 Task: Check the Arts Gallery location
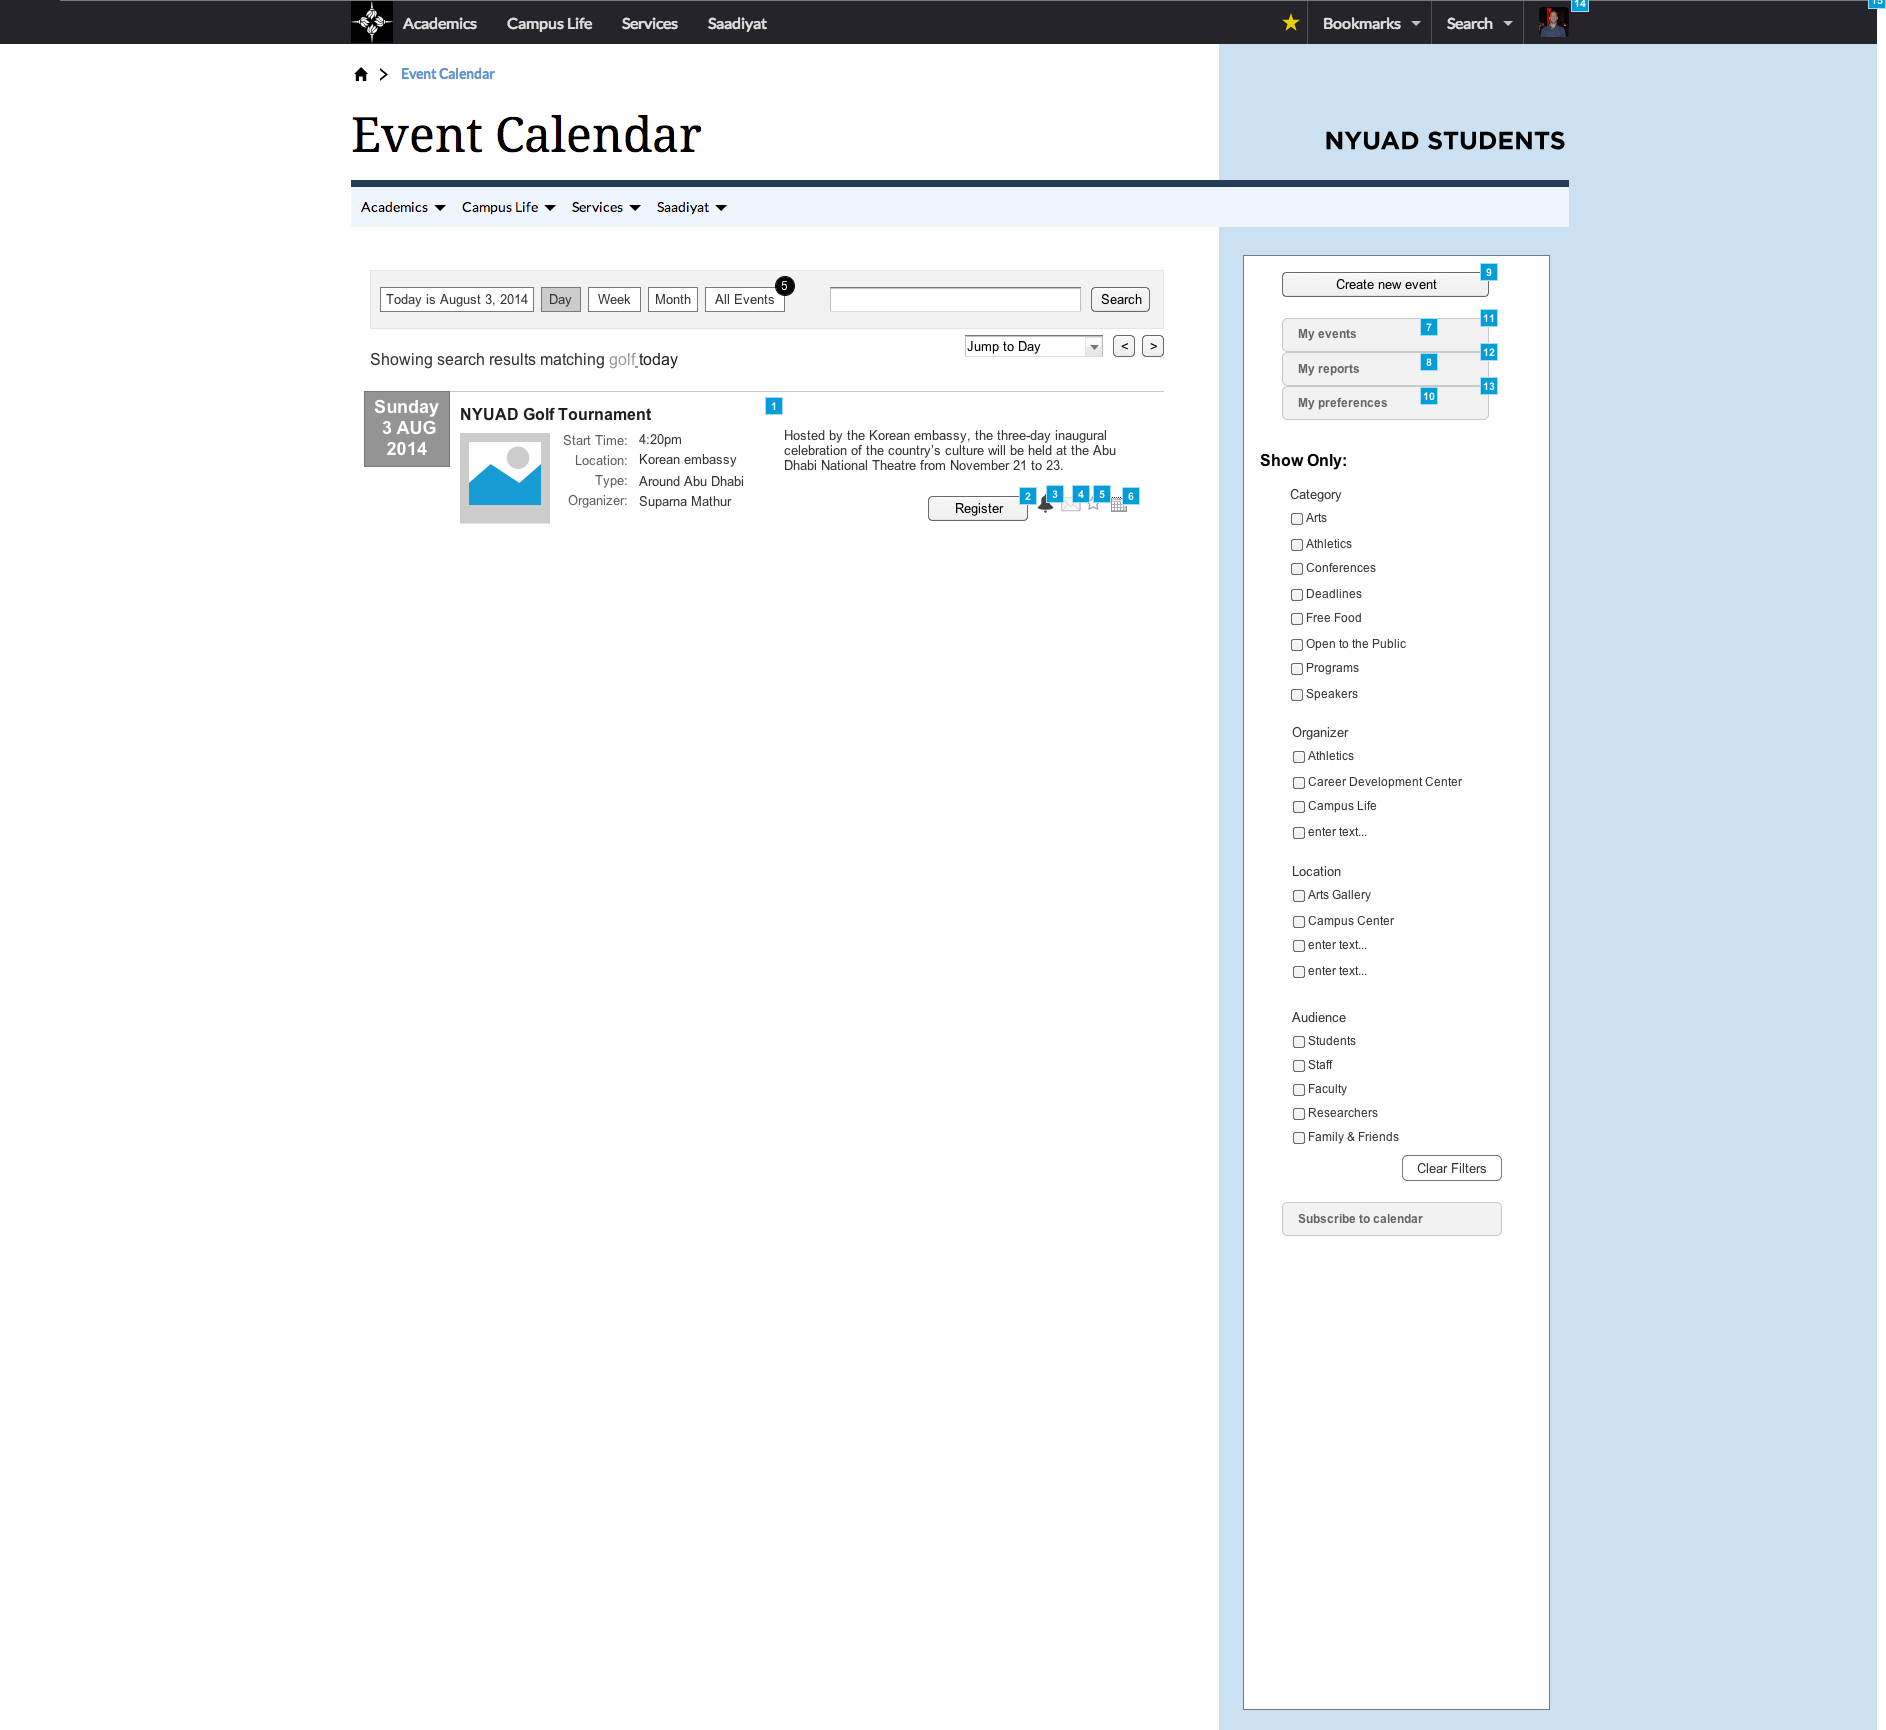pyautogui.click(x=1299, y=896)
